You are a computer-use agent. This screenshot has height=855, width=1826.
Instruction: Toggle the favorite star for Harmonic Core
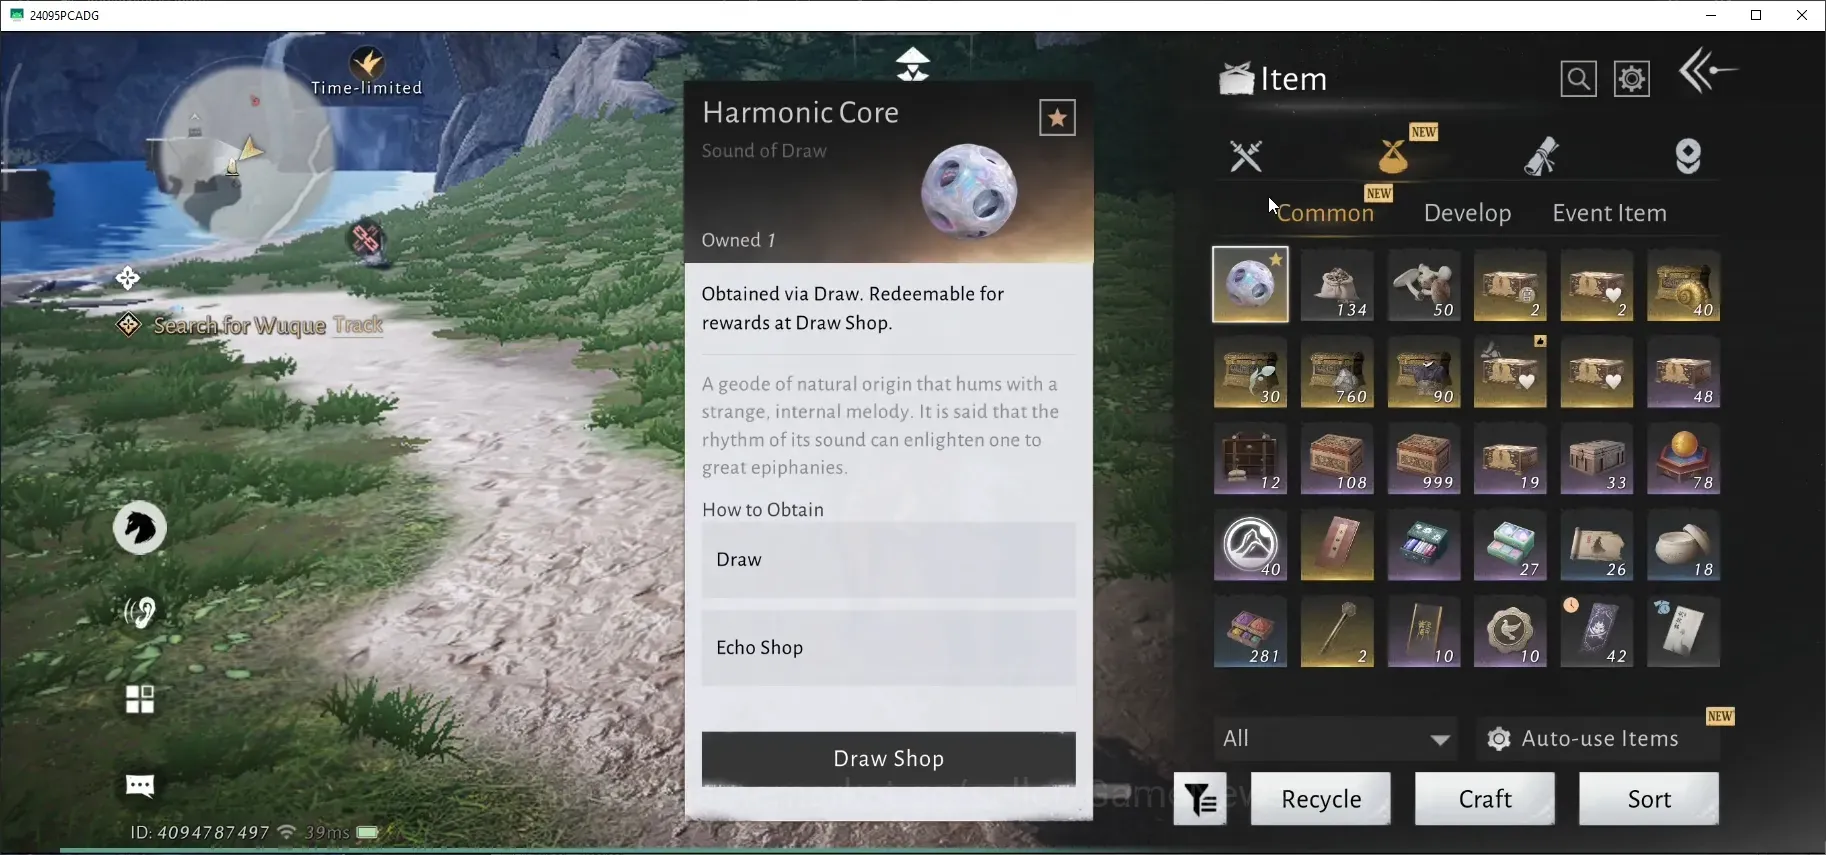(1057, 118)
